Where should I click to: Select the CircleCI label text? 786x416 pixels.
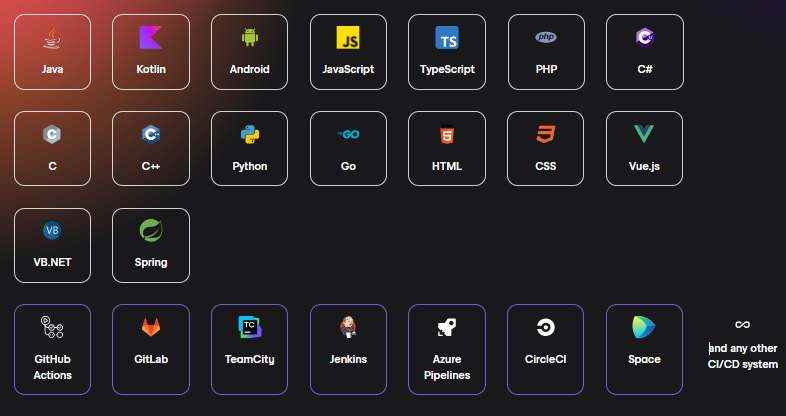click(545, 359)
